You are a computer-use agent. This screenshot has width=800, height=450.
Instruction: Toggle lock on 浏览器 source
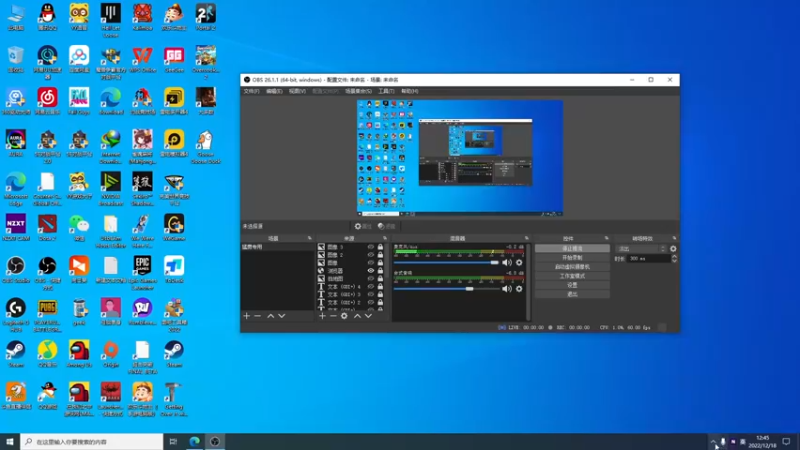pyautogui.click(x=380, y=270)
